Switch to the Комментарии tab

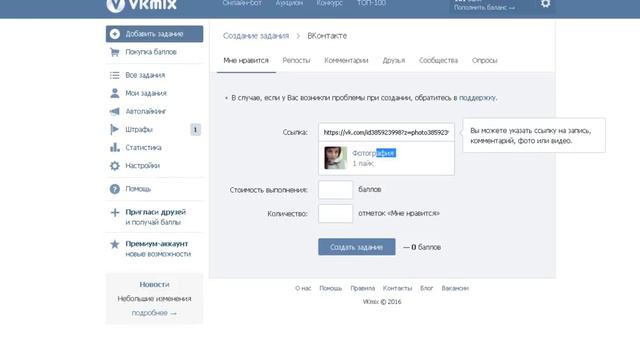click(346, 60)
